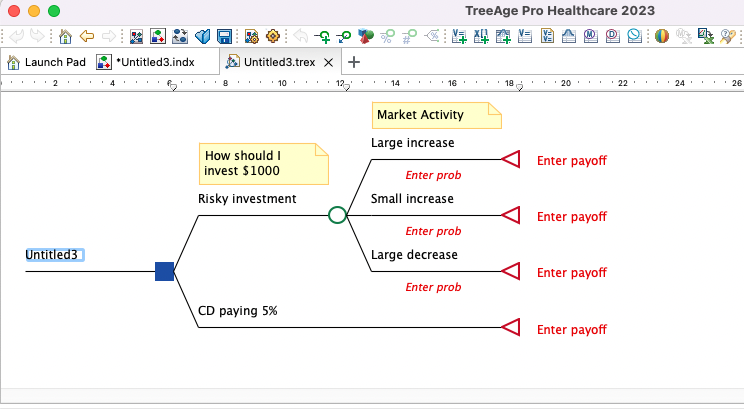This screenshot has width=744, height=409.
Task: Click the orange gear settings icon
Action: pos(274,37)
